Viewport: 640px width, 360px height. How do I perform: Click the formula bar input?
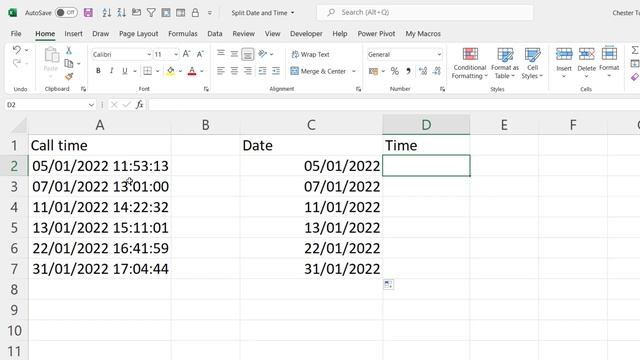pos(394,105)
